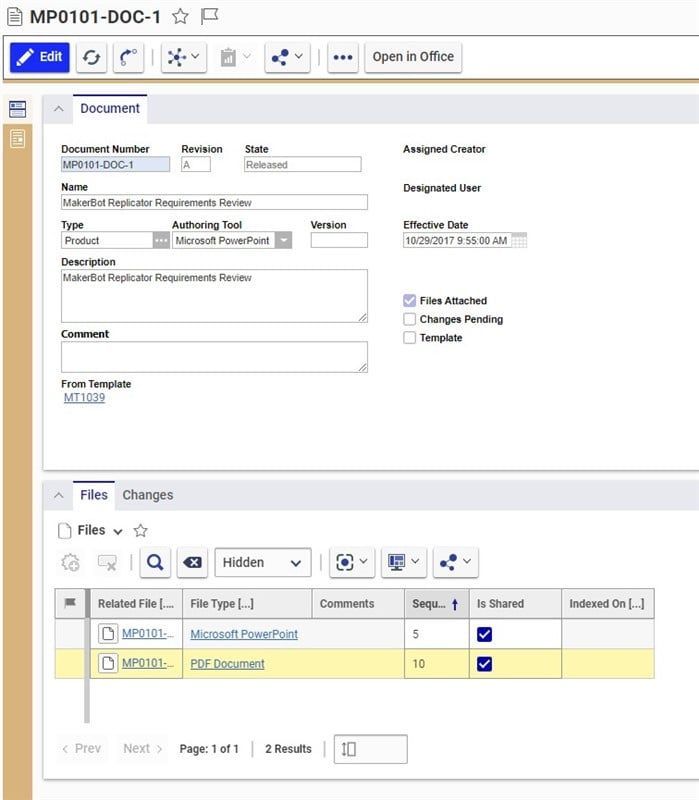This screenshot has height=800, width=699.
Task: Open the three-dots more actions menu
Action: click(342, 57)
